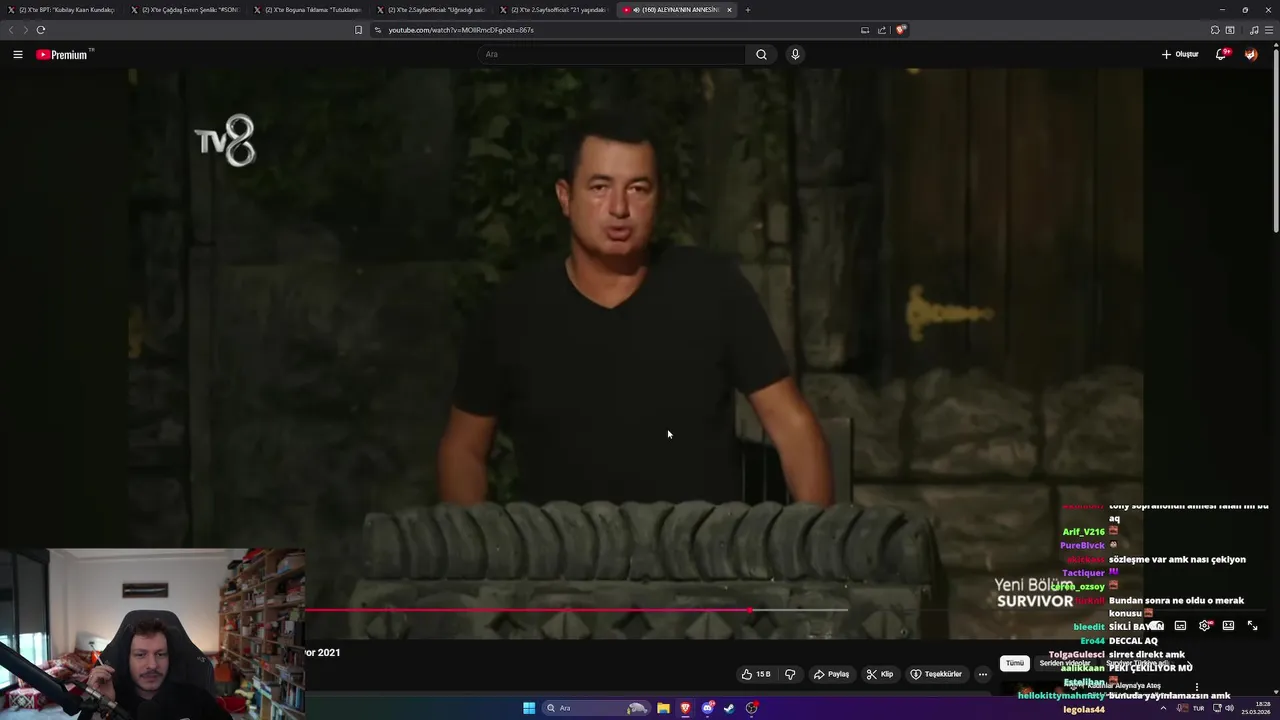Screen dimensions: 1280x720
Task: Switch to the 'Uğradığı saldırı' 2.Sayfaofficial tab
Action: pyautogui.click(x=432, y=10)
